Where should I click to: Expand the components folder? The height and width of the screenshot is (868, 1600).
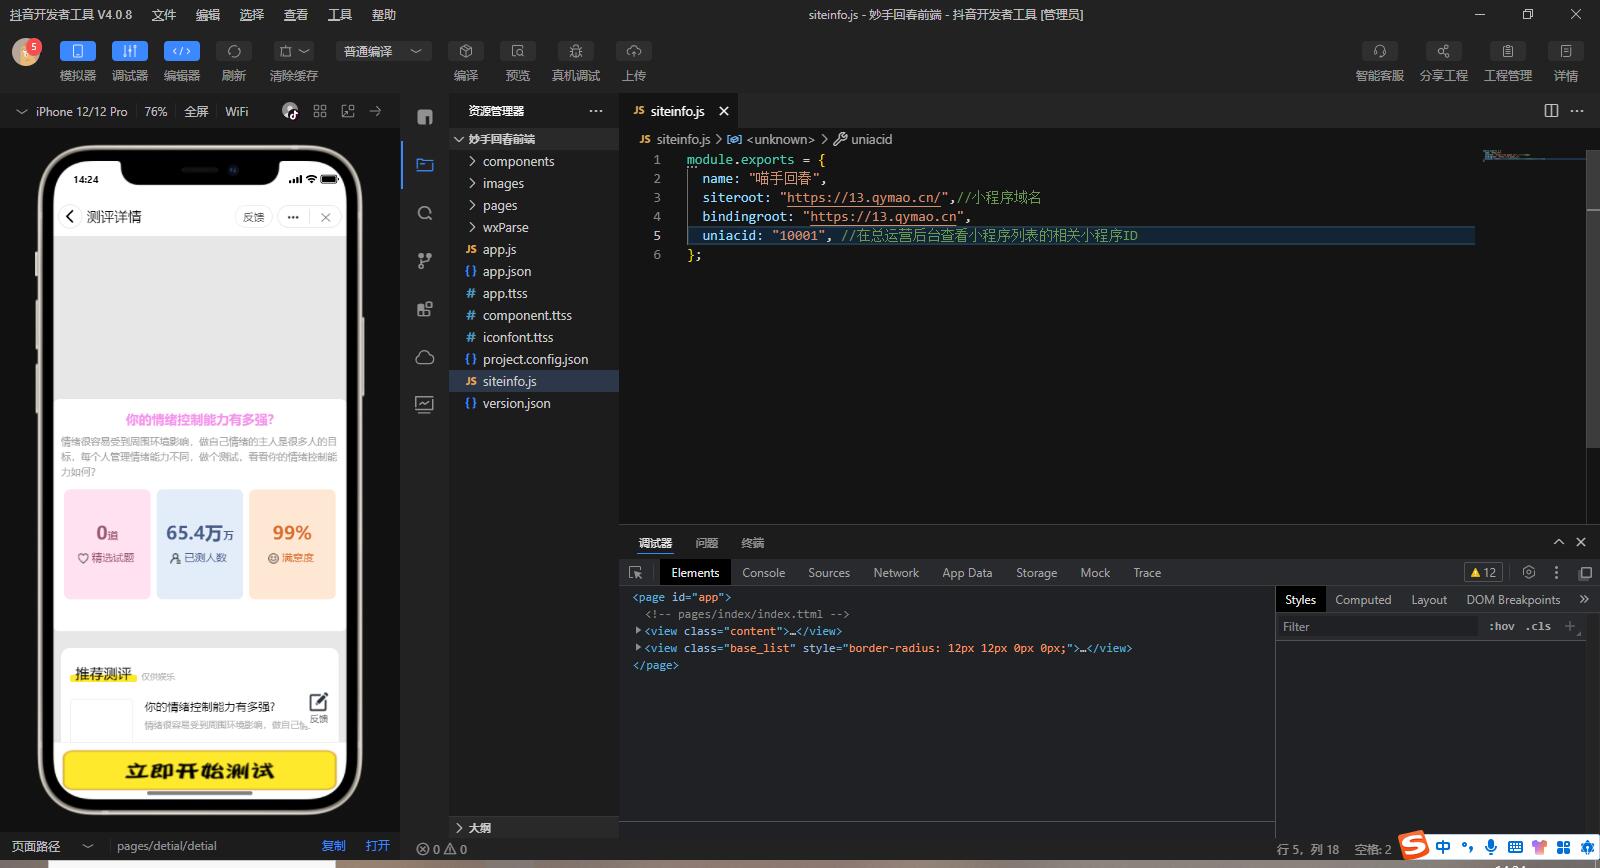pyautogui.click(x=517, y=161)
